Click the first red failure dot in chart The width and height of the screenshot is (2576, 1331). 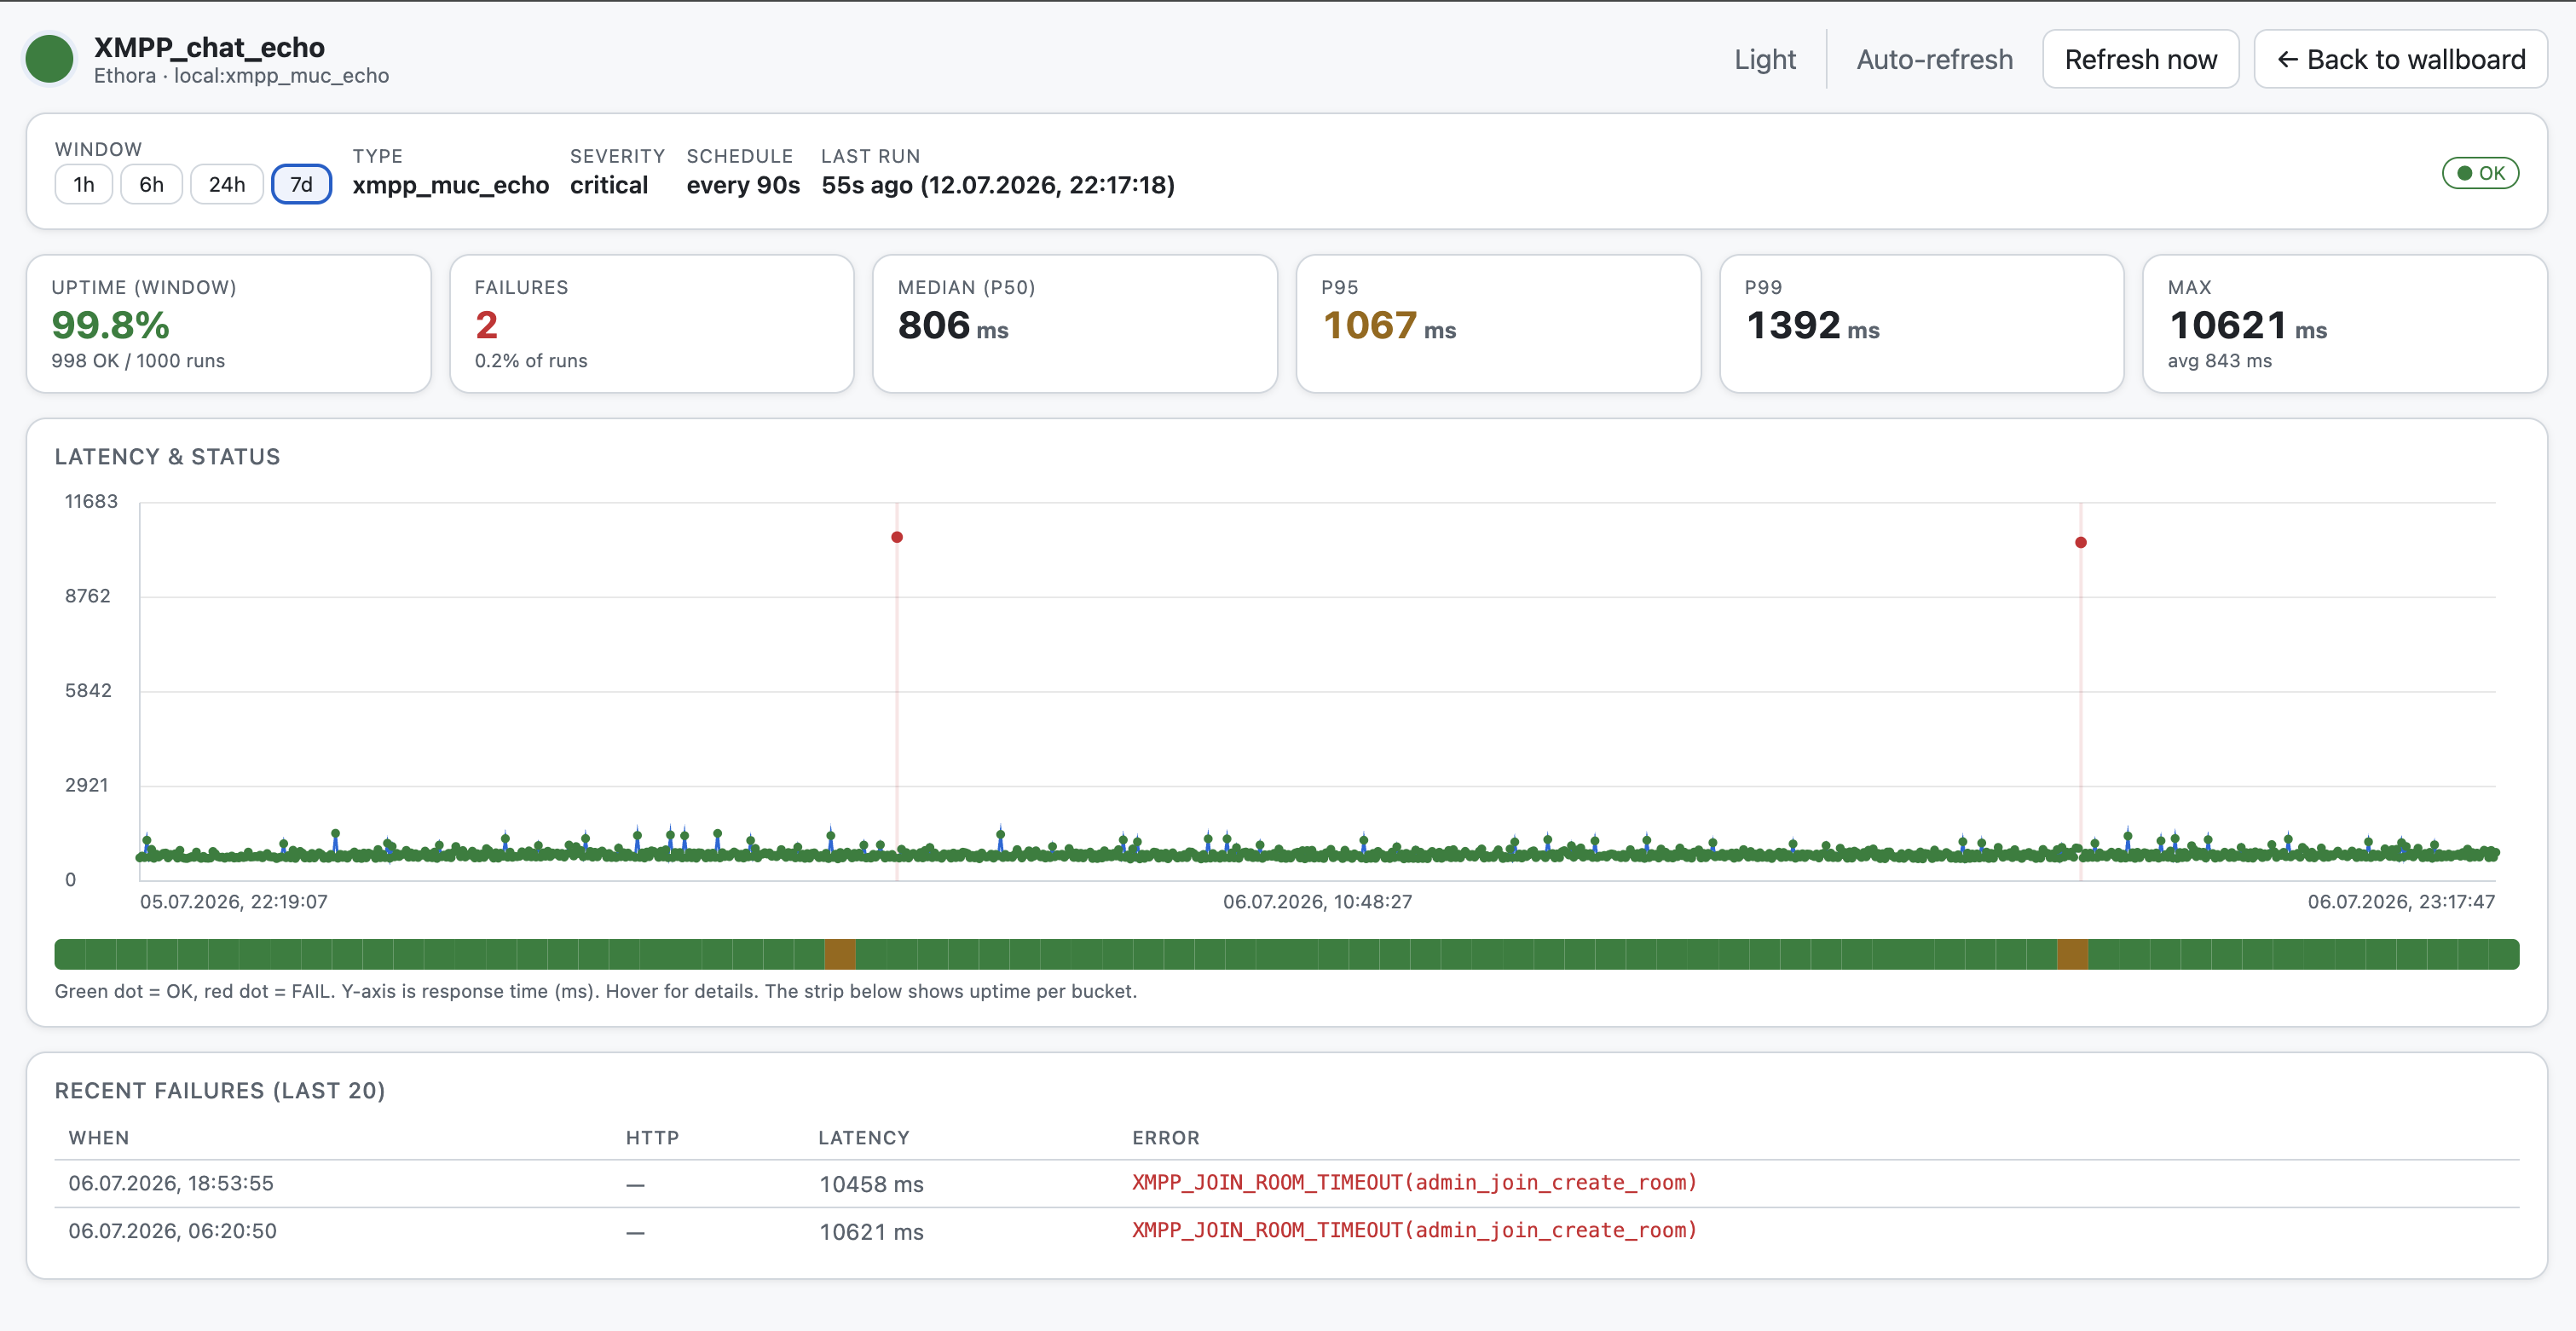pos(897,537)
